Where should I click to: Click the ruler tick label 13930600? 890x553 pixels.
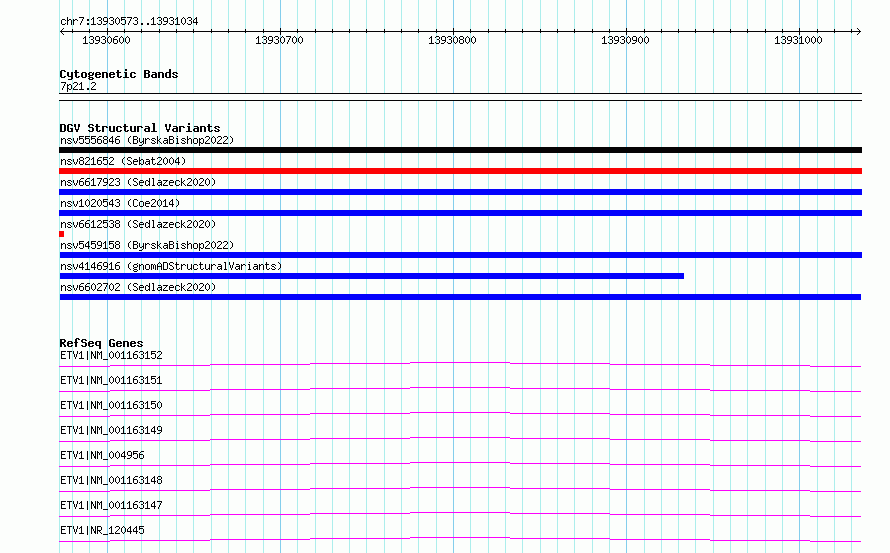[x=106, y=40]
